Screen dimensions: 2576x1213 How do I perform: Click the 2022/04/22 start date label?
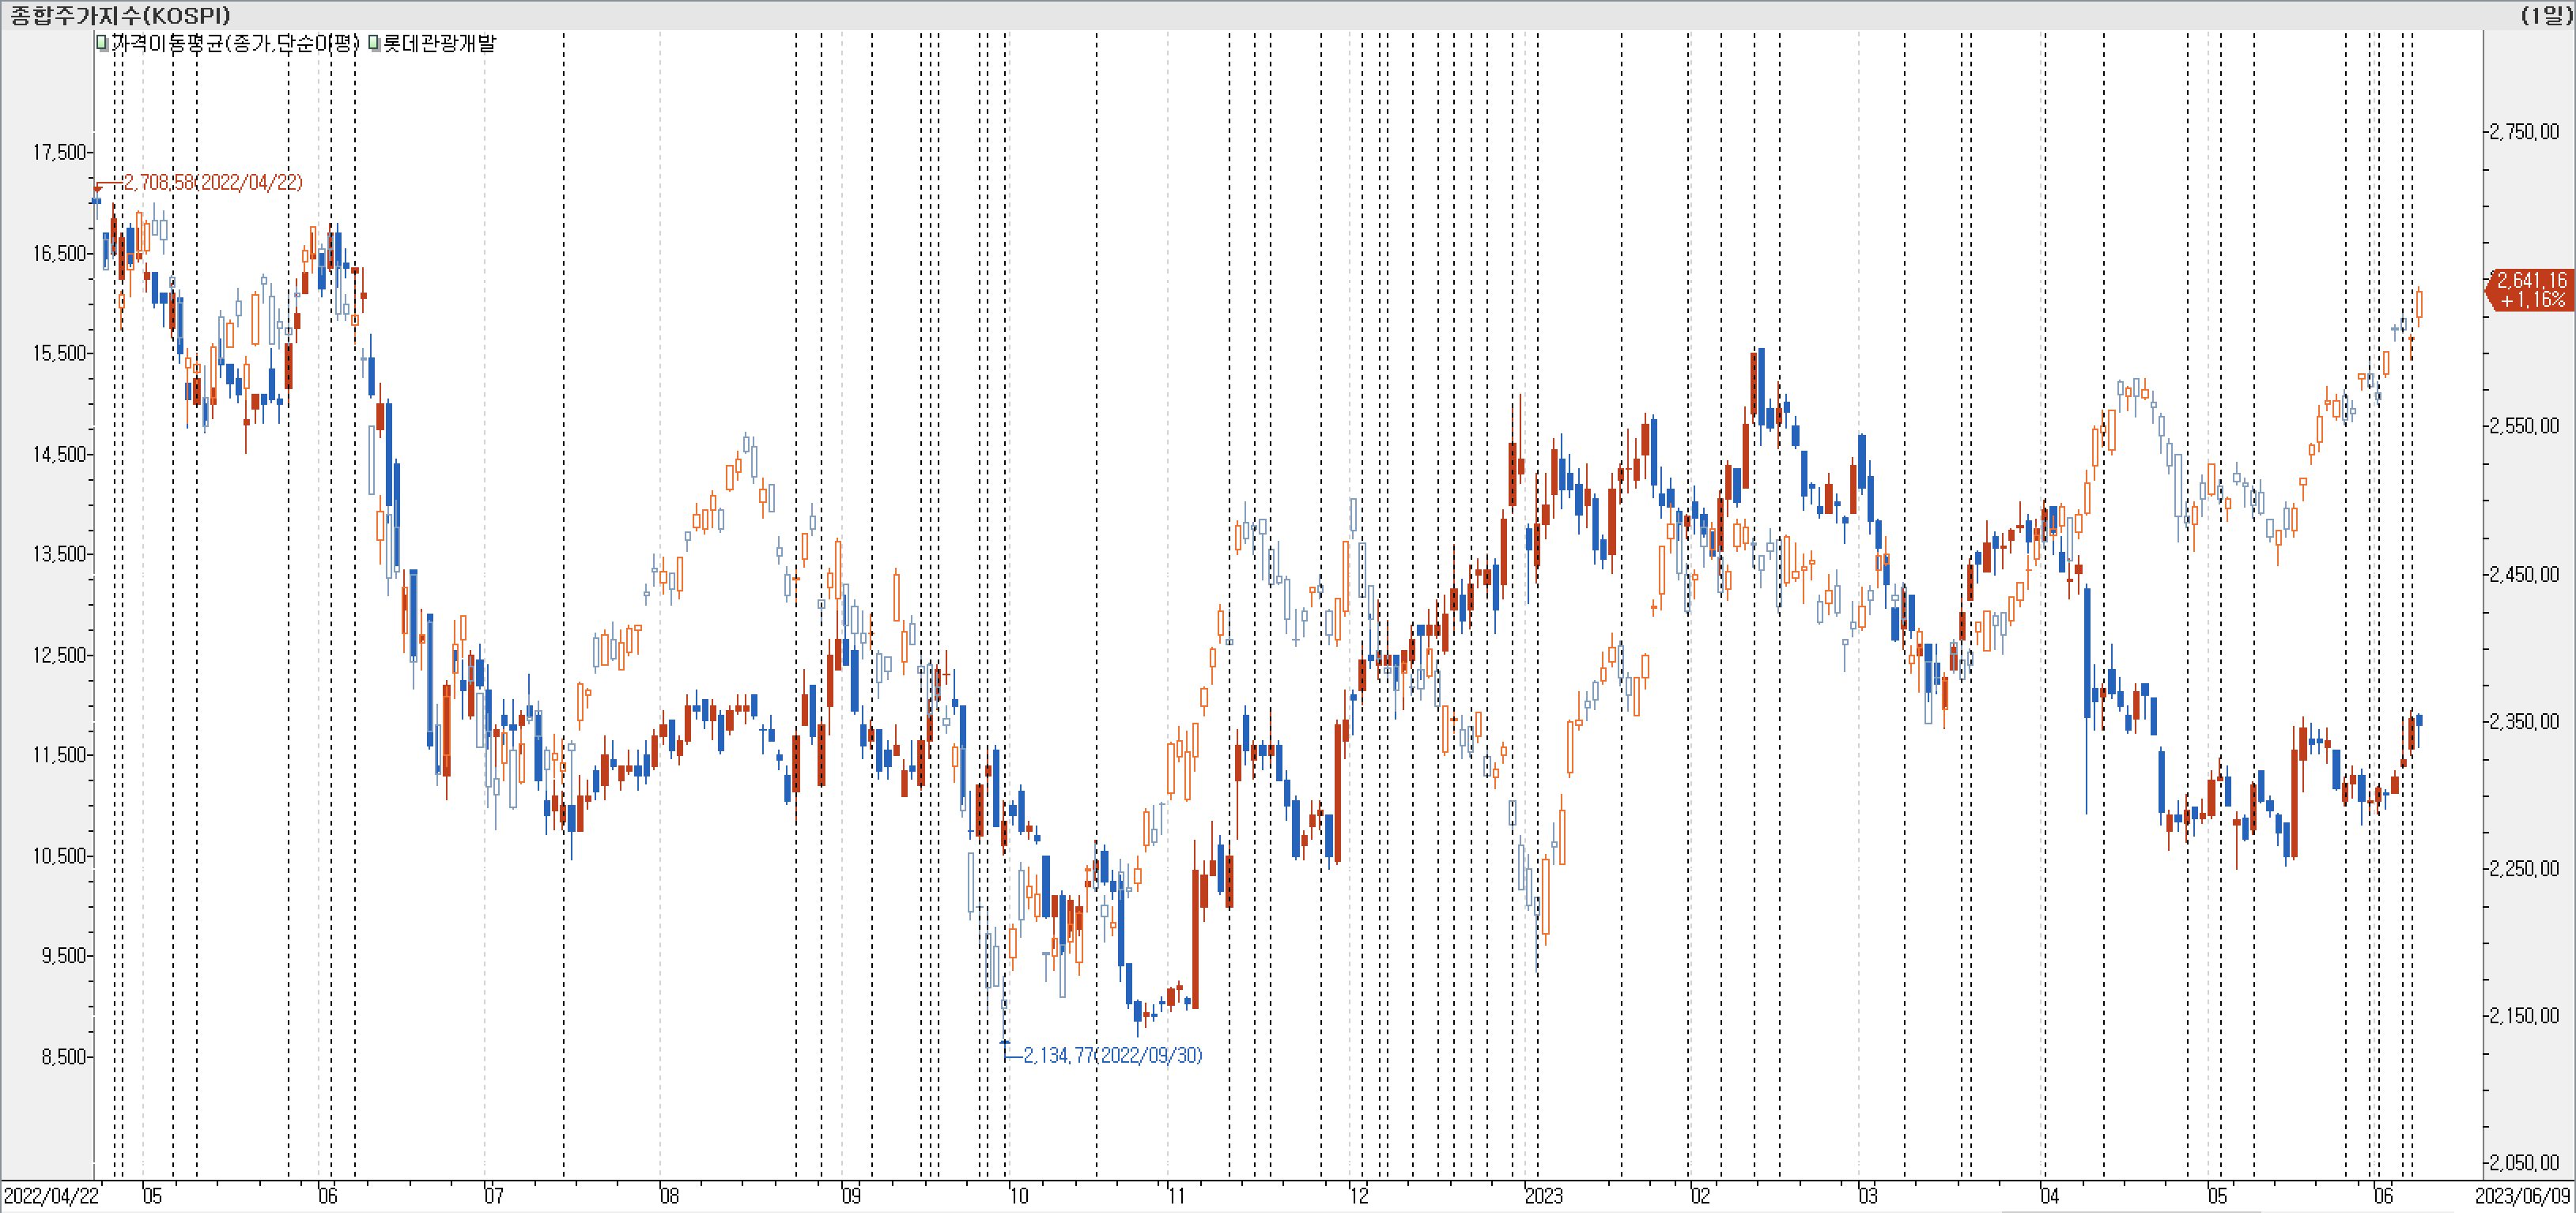click(51, 1196)
